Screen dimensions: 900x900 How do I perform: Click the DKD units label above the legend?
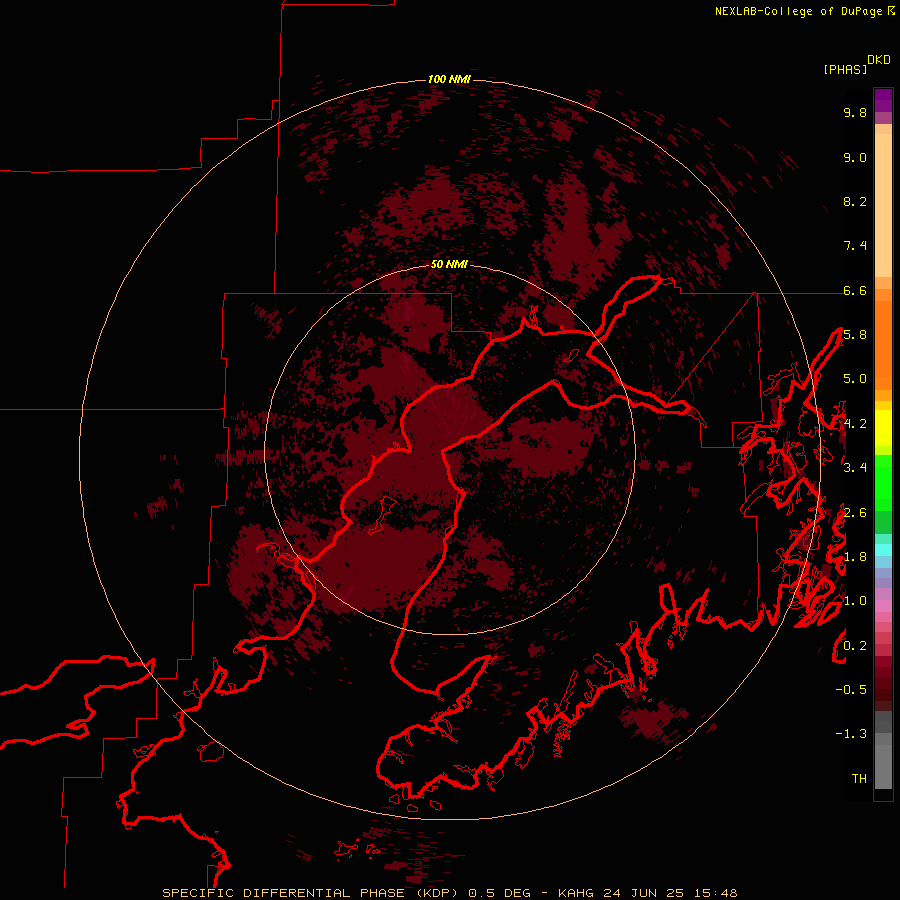(x=879, y=60)
